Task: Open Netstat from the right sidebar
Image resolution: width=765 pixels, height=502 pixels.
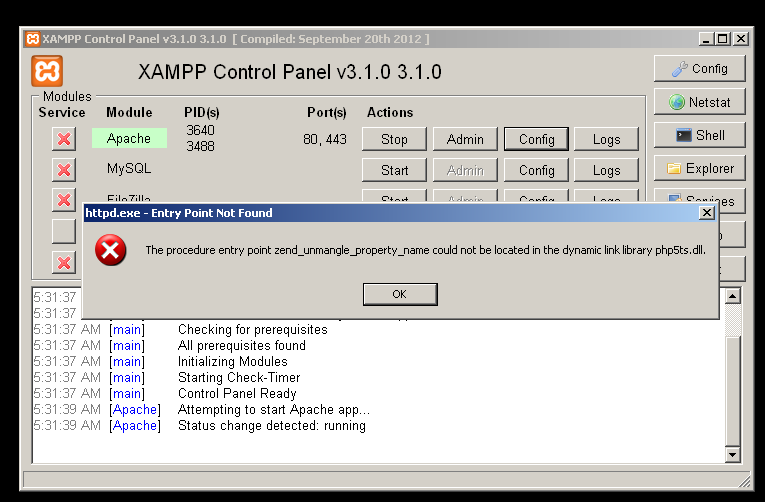Action: 700,102
